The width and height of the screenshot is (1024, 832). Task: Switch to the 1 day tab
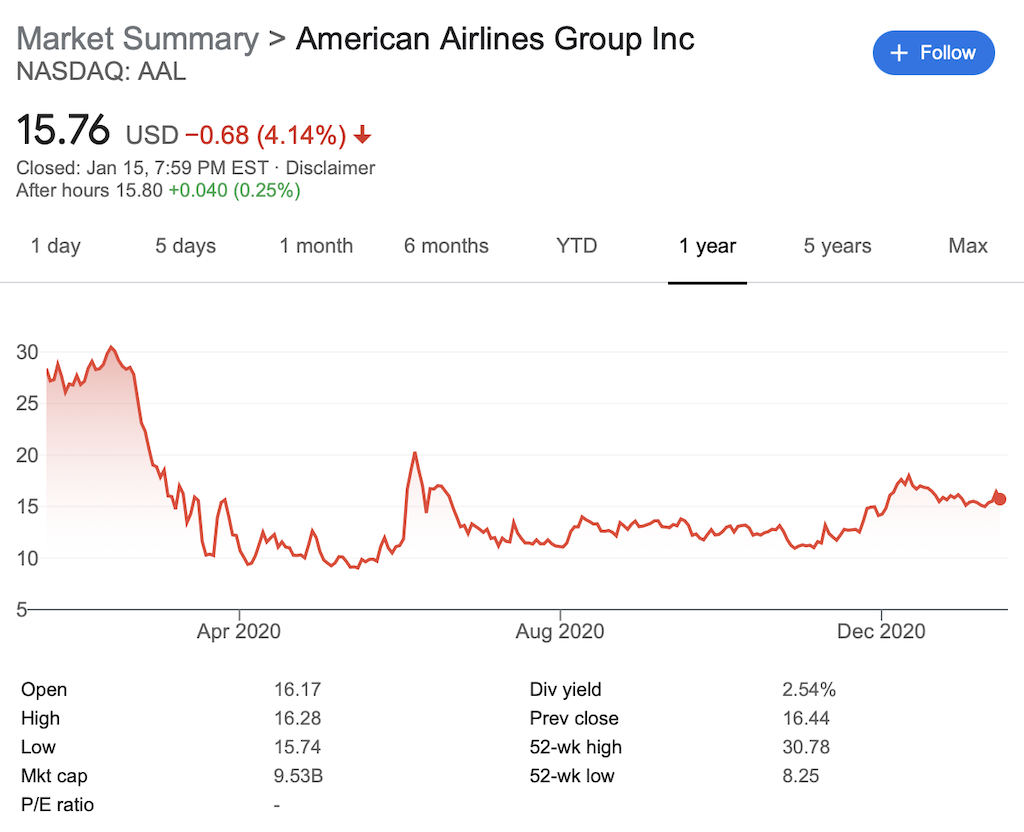point(56,246)
